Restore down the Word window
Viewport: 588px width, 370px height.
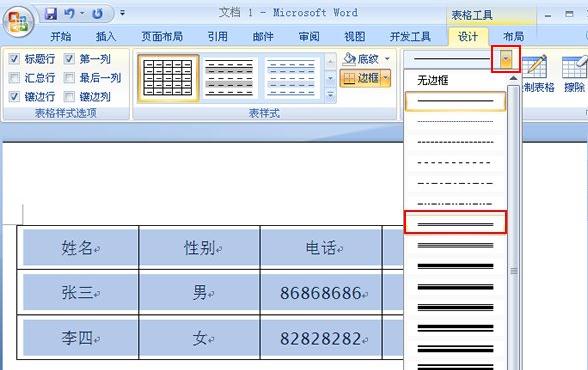coord(569,14)
